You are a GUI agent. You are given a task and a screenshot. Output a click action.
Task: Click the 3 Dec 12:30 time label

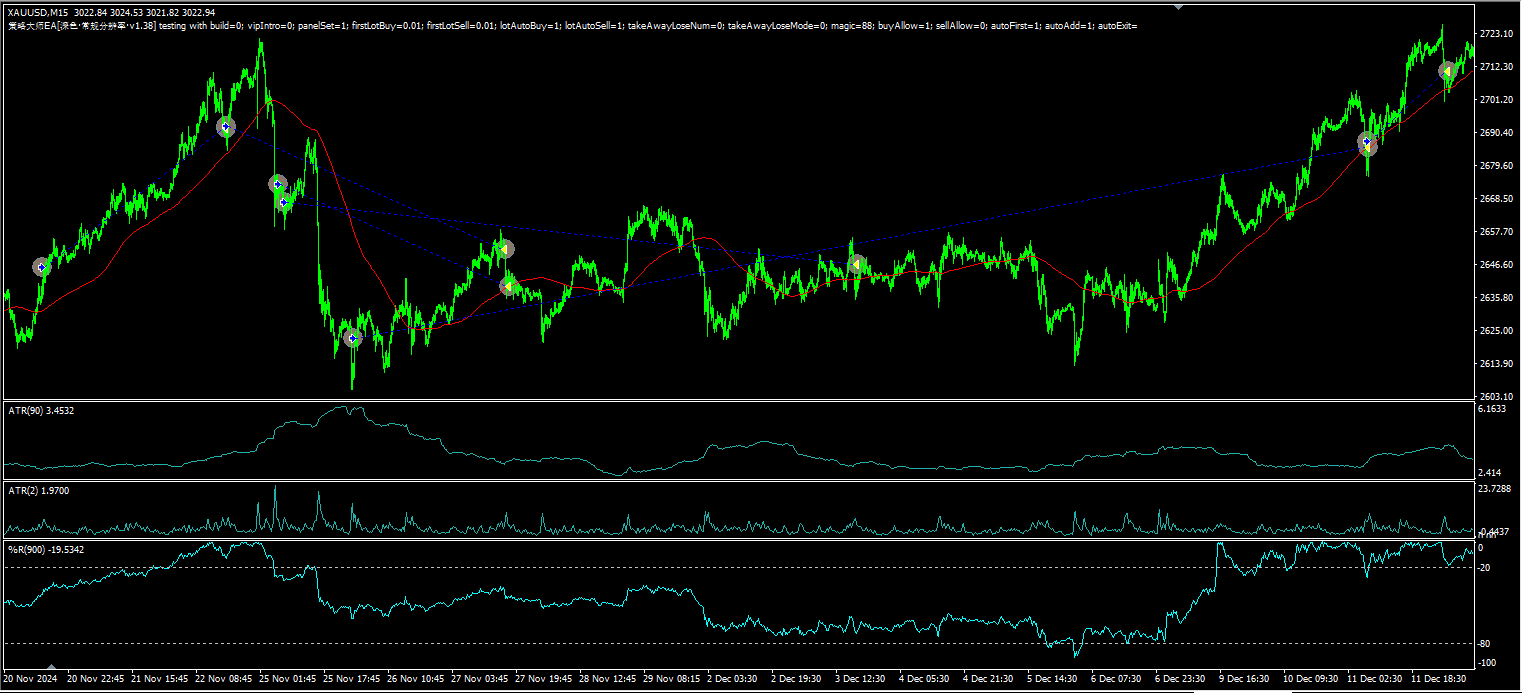(x=862, y=678)
